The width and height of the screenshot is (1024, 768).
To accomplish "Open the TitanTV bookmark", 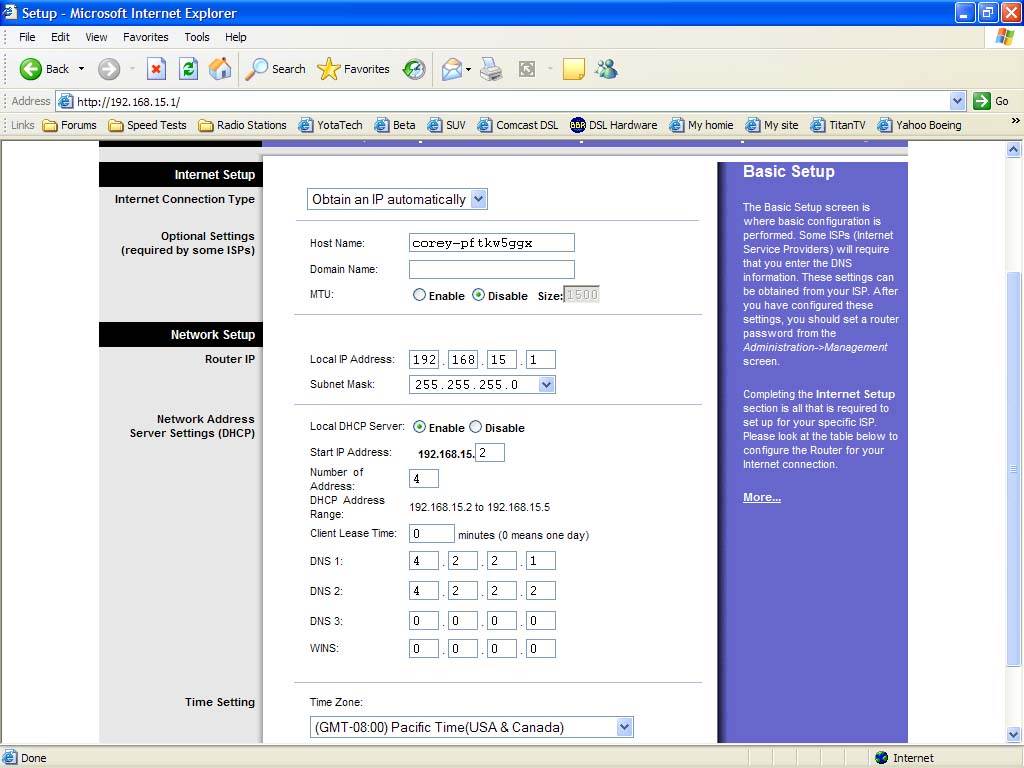I will 838,125.
